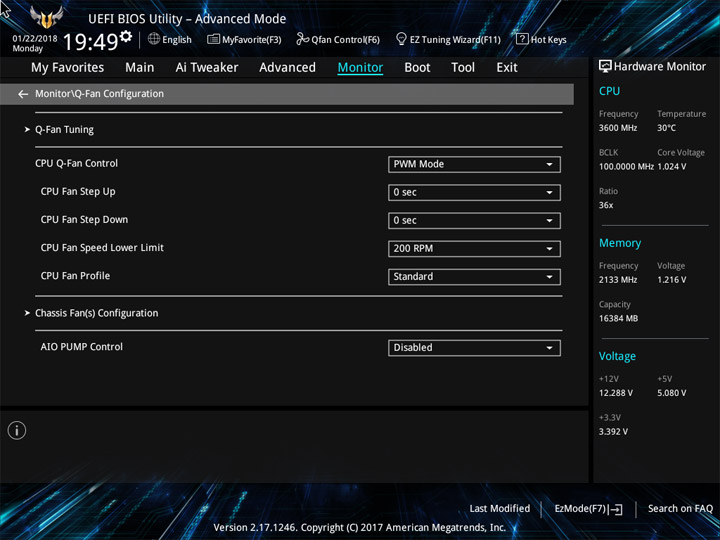This screenshot has height=540, width=720.
Task: Click the 36x ratio value
Action: tap(606, 205)
